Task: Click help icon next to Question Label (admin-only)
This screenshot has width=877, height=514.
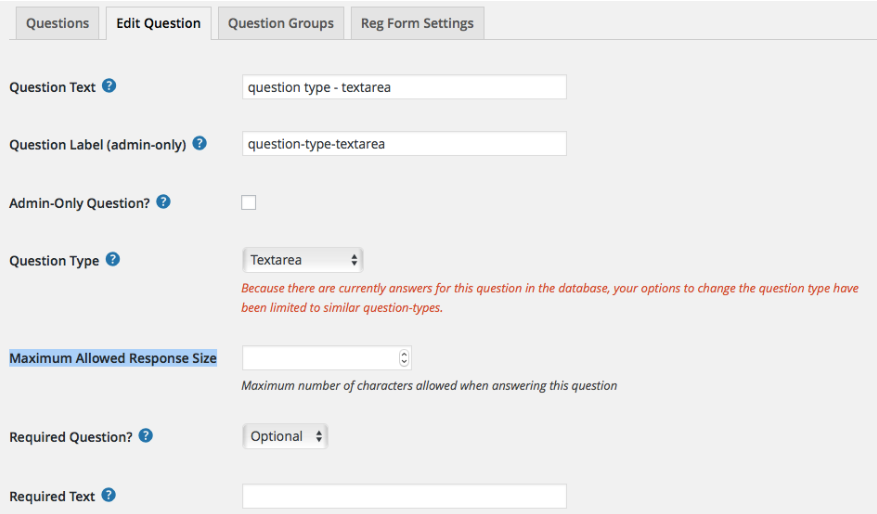Action: (200, 143)
